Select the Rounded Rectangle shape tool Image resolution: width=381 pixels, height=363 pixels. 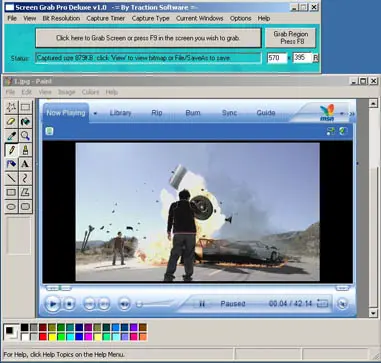(x=26, y=207)
